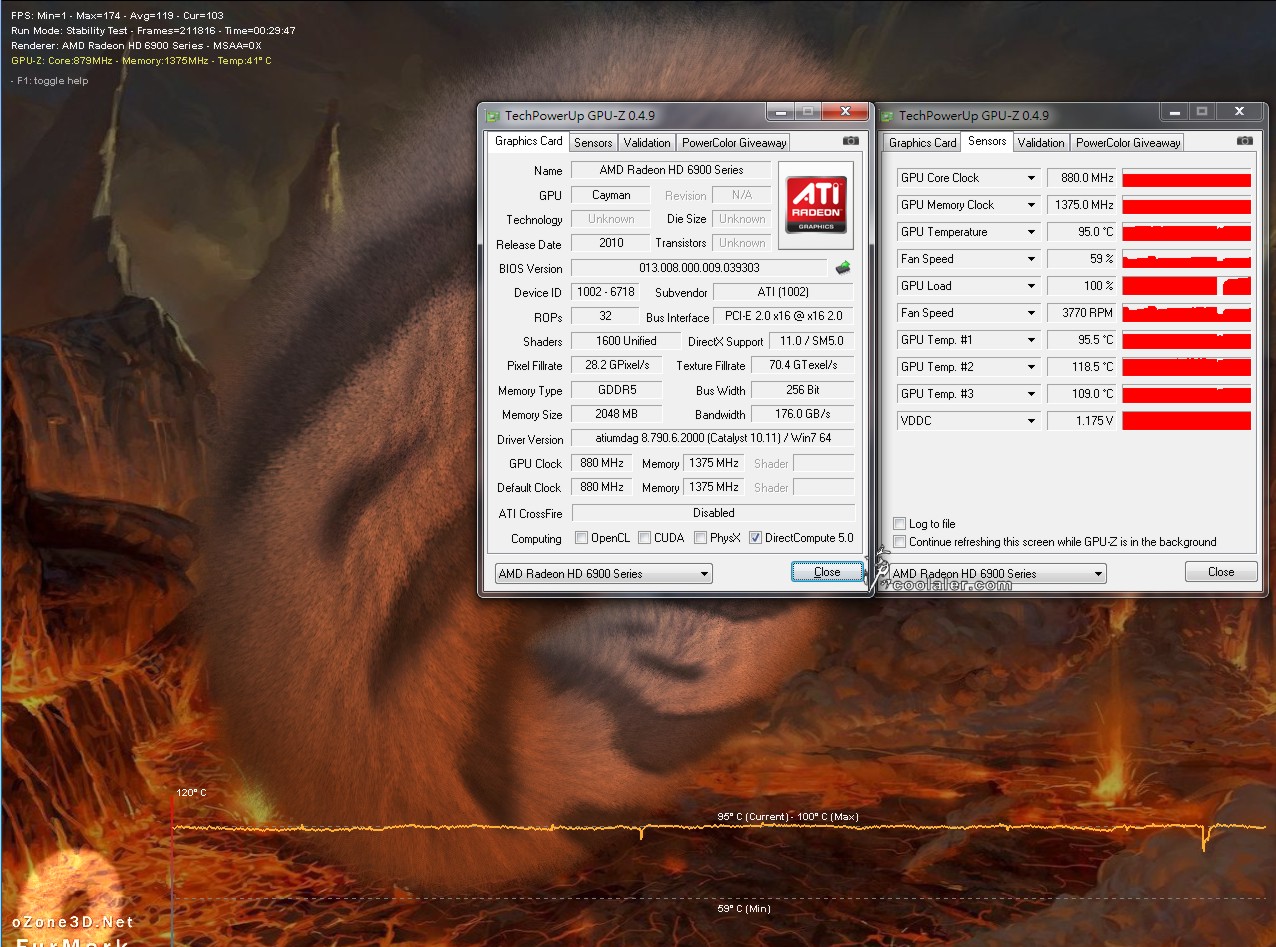The image size is (1276, 947).
Task: Click the 2048 MB Memory Size value
Action: click(x=617, y=414)
